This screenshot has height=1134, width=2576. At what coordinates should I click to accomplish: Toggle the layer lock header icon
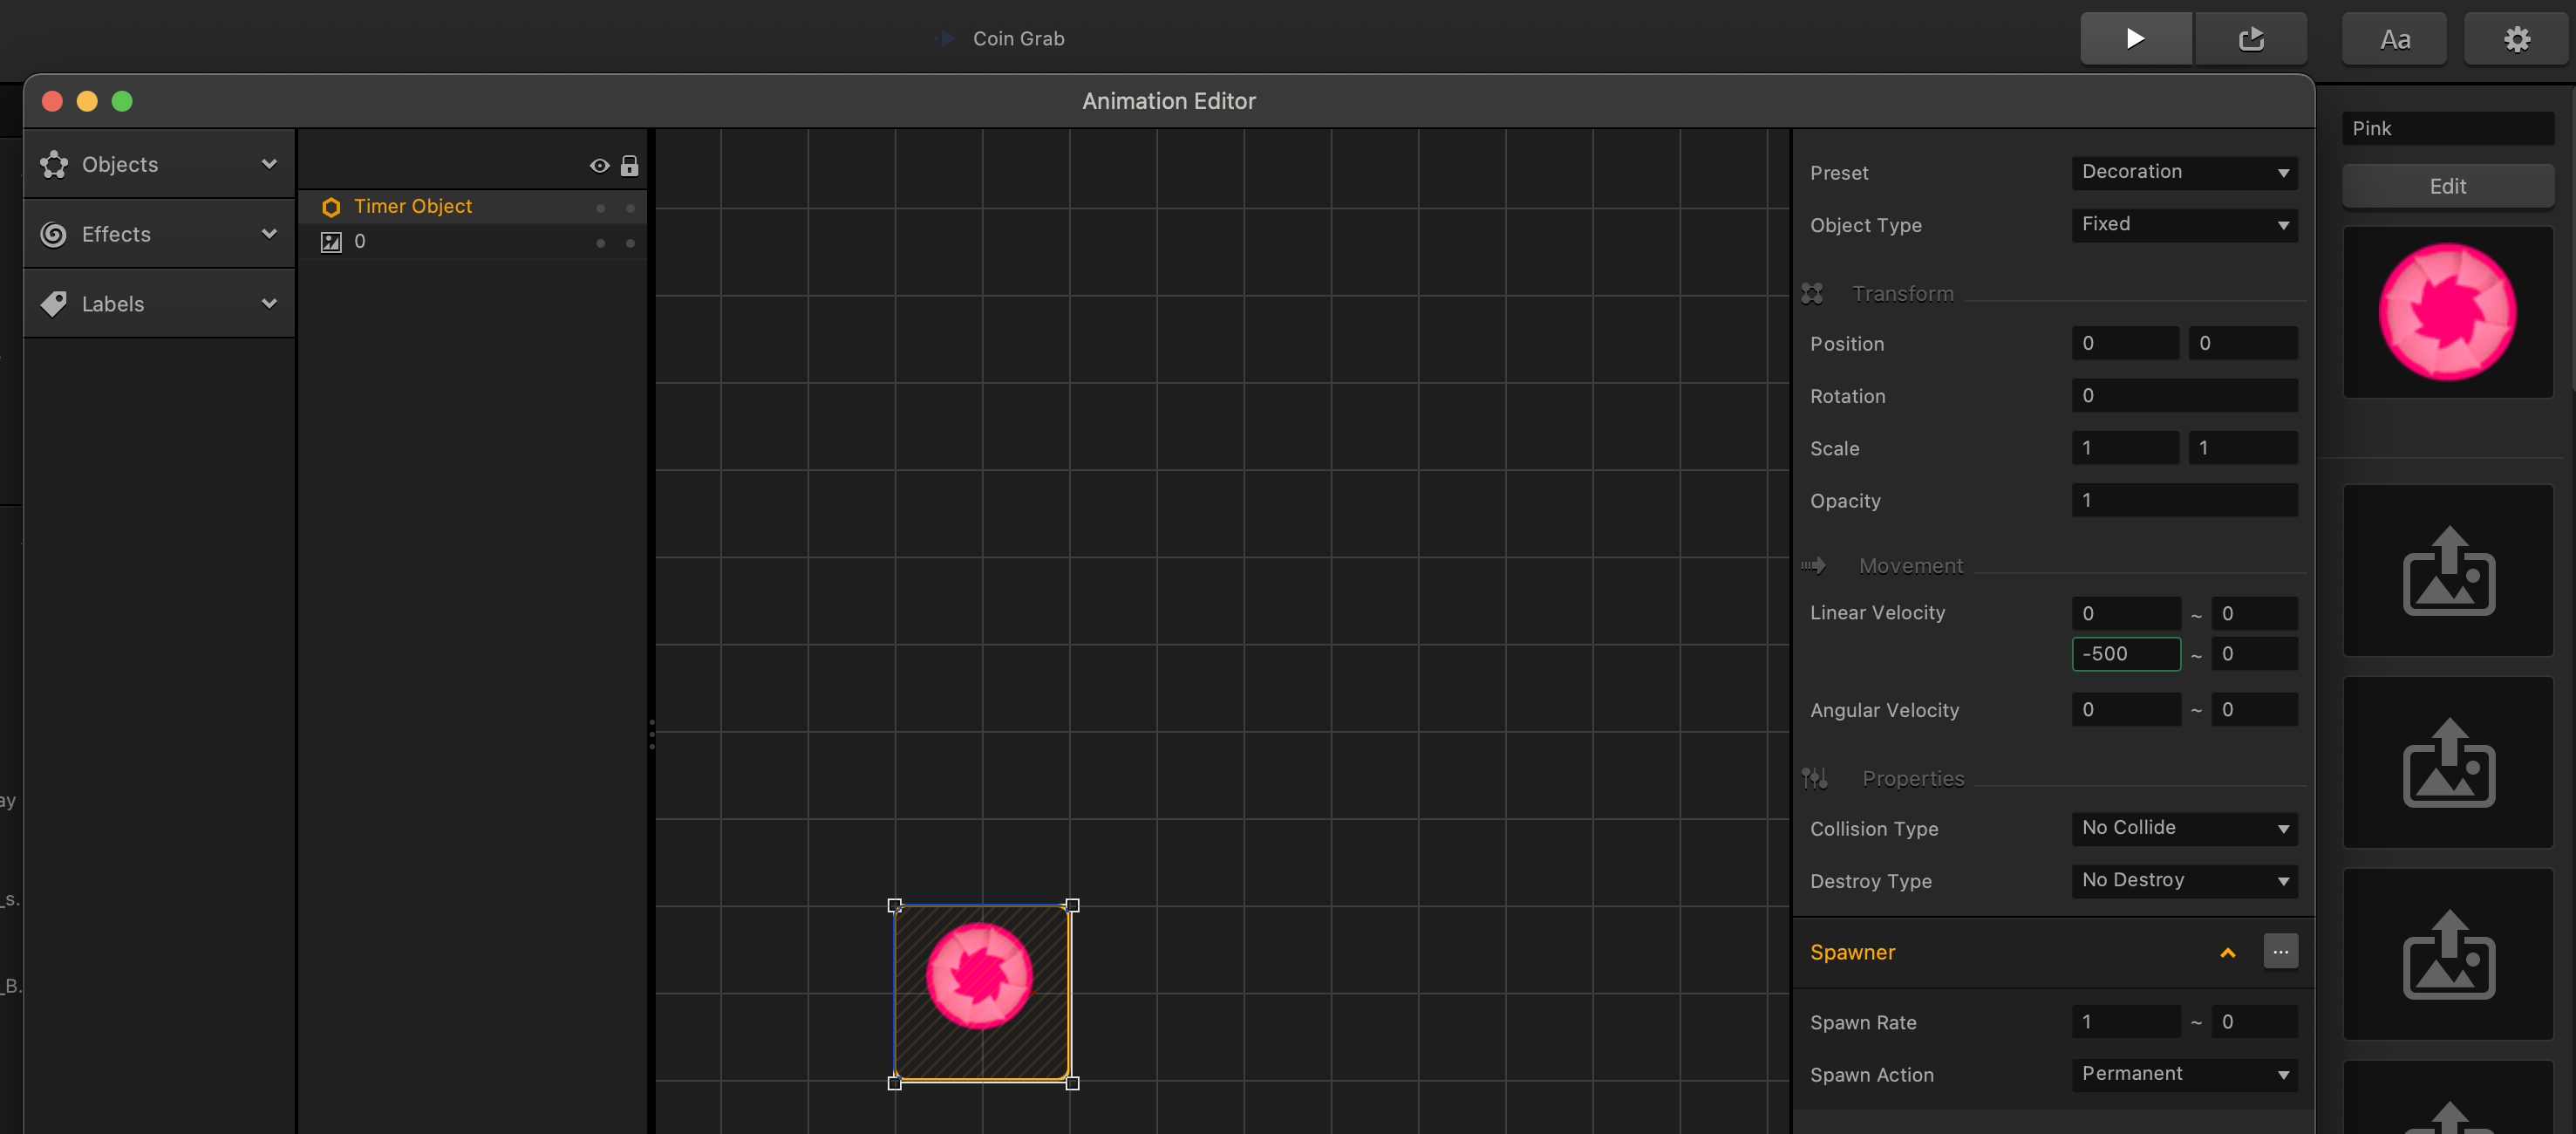[629, 166]
